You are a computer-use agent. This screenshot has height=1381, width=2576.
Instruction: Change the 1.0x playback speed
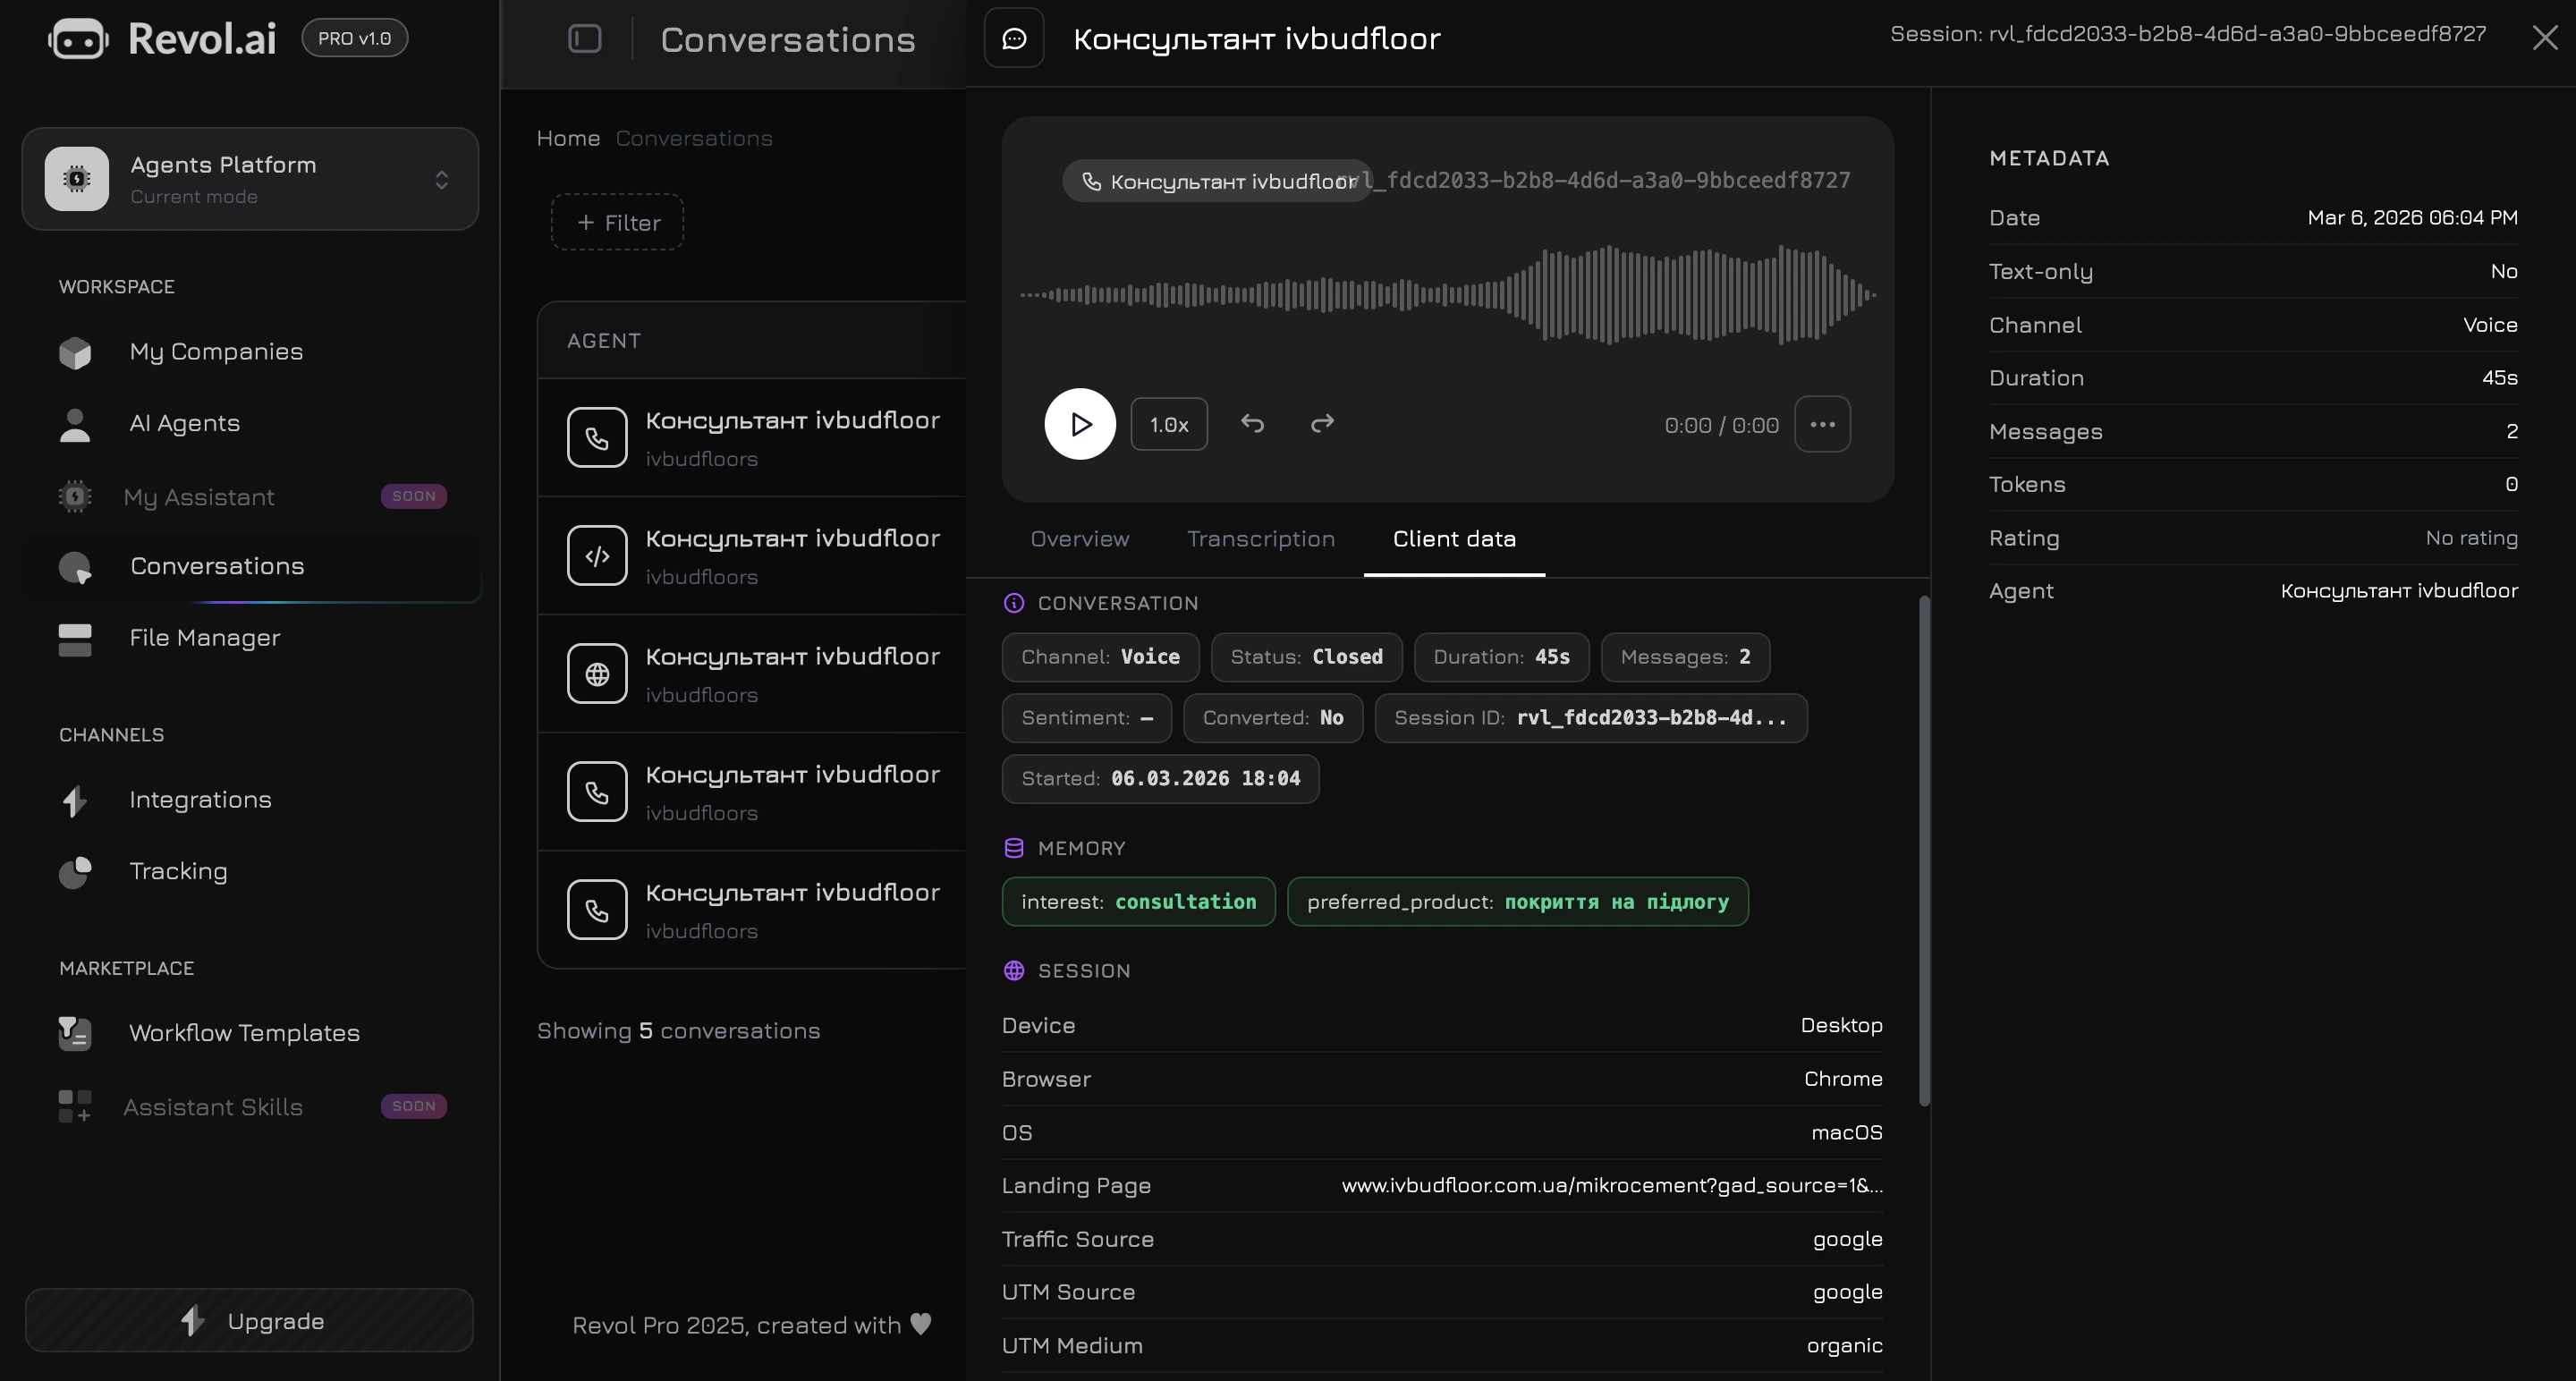pyautogui.click(x=1169, y=424)
